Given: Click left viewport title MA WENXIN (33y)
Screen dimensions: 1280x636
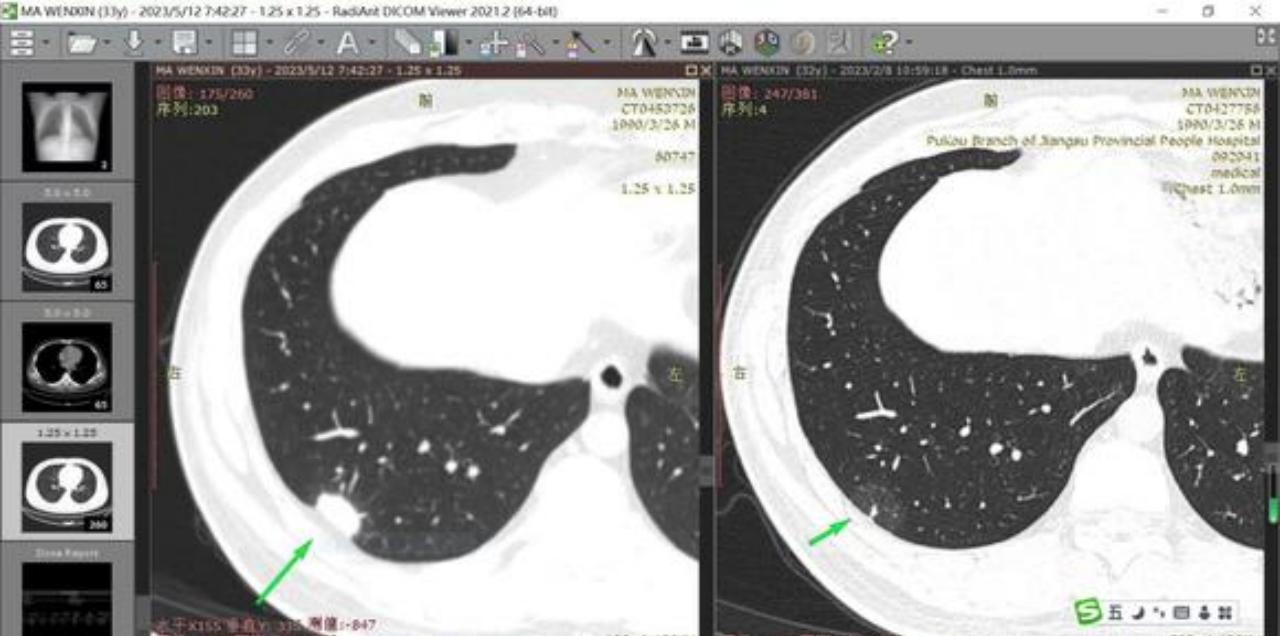Looking at the screenshot, I should coord(210,71).
